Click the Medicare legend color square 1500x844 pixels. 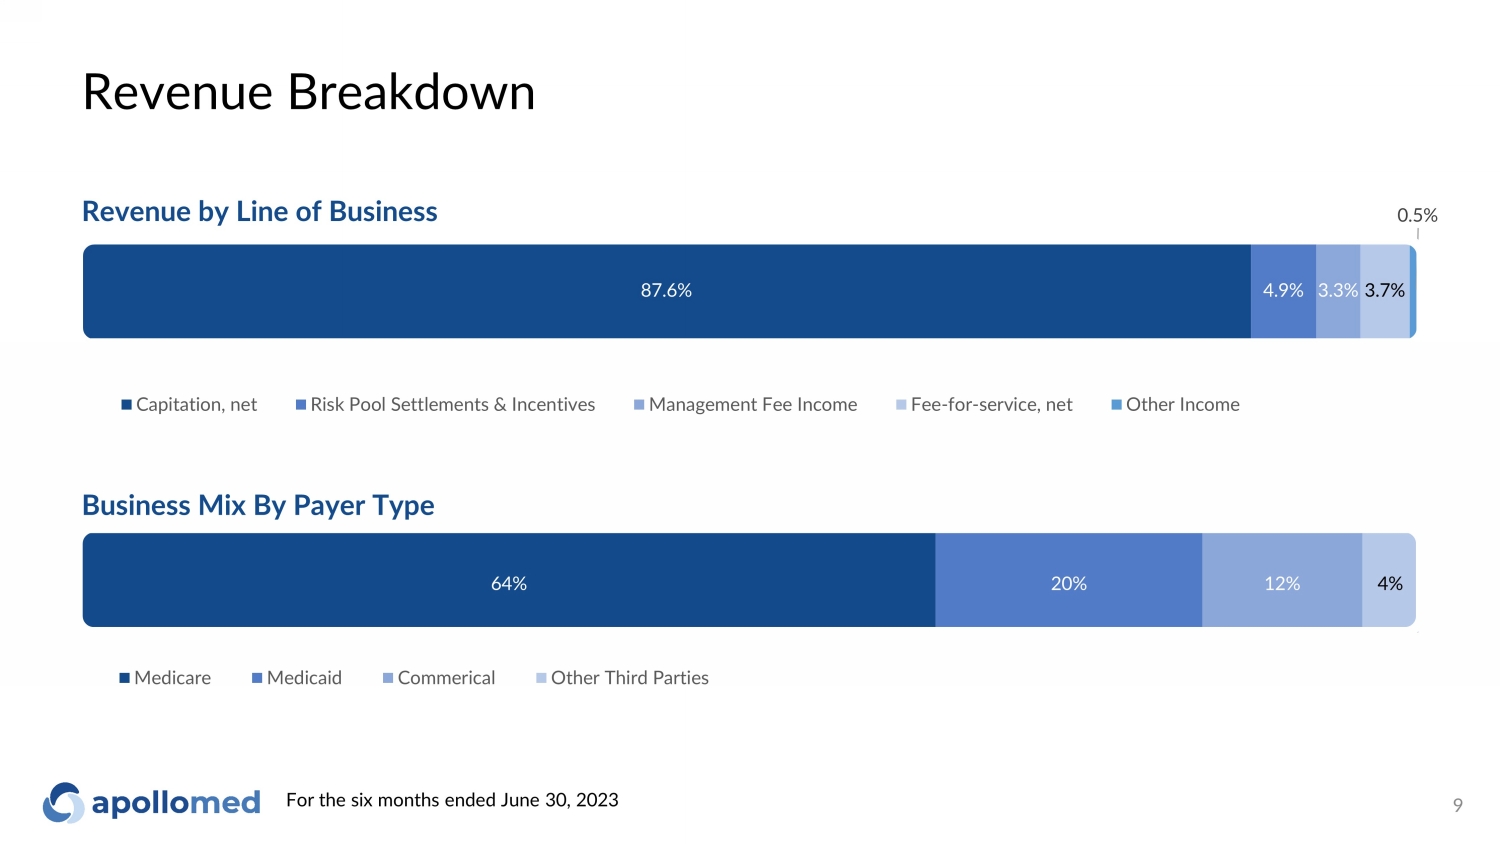pyautogui.click(x=125, y=678)
